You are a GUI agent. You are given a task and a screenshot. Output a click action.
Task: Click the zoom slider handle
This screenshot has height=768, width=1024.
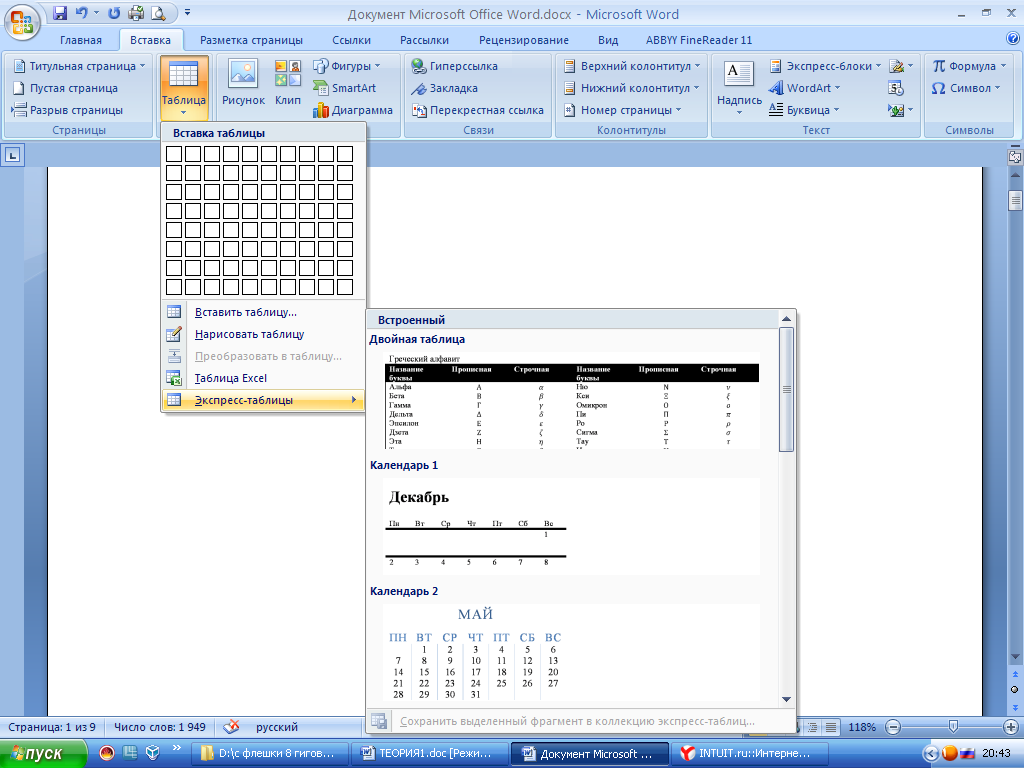click(x=953, y=726)
